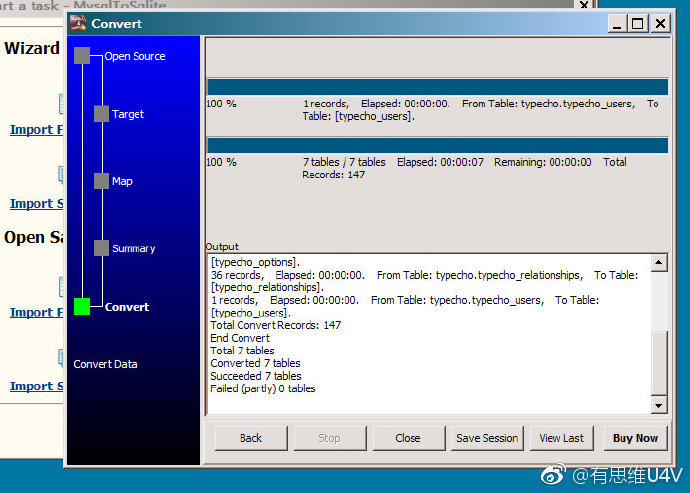
Task: Select the Map step square
Action: [102, 181]
